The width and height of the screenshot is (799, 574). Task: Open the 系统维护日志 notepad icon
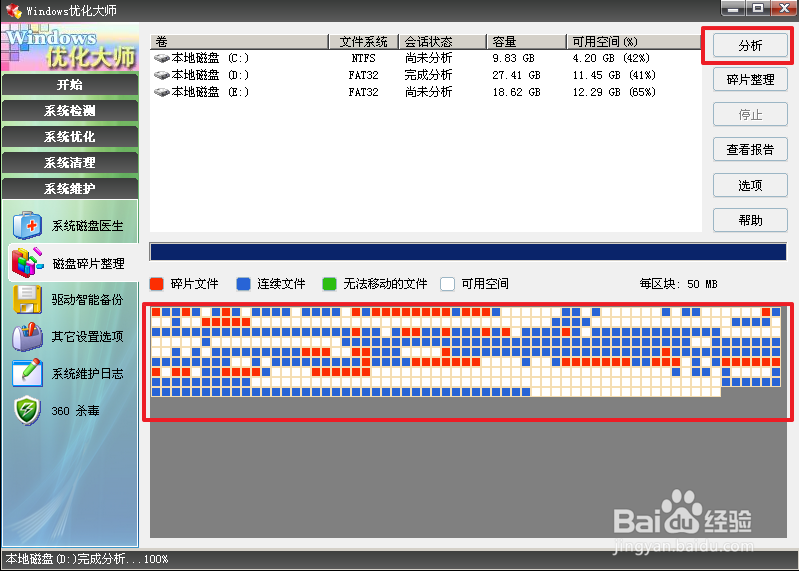coord(28,373)
